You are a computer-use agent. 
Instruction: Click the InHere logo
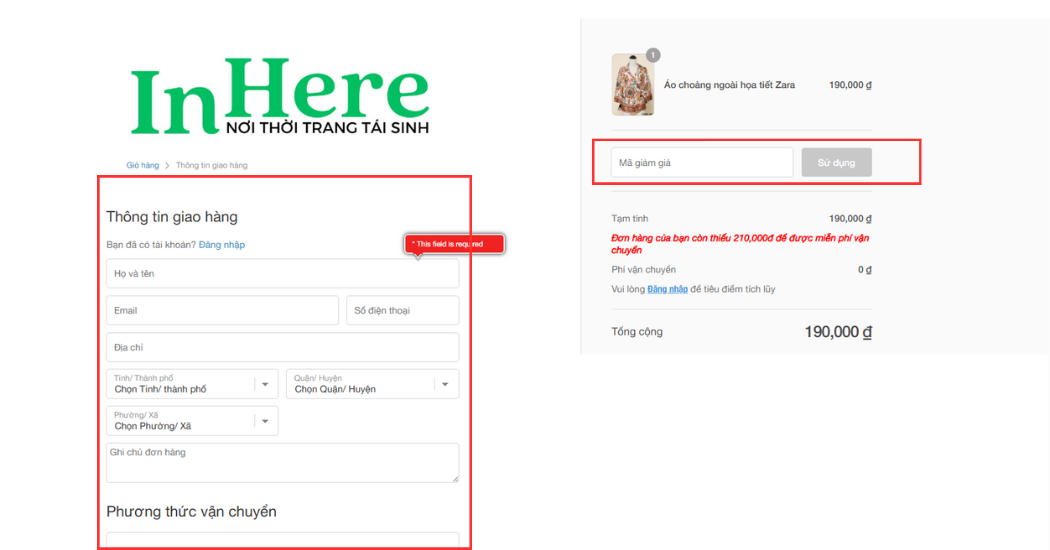(x=280, y=96)
